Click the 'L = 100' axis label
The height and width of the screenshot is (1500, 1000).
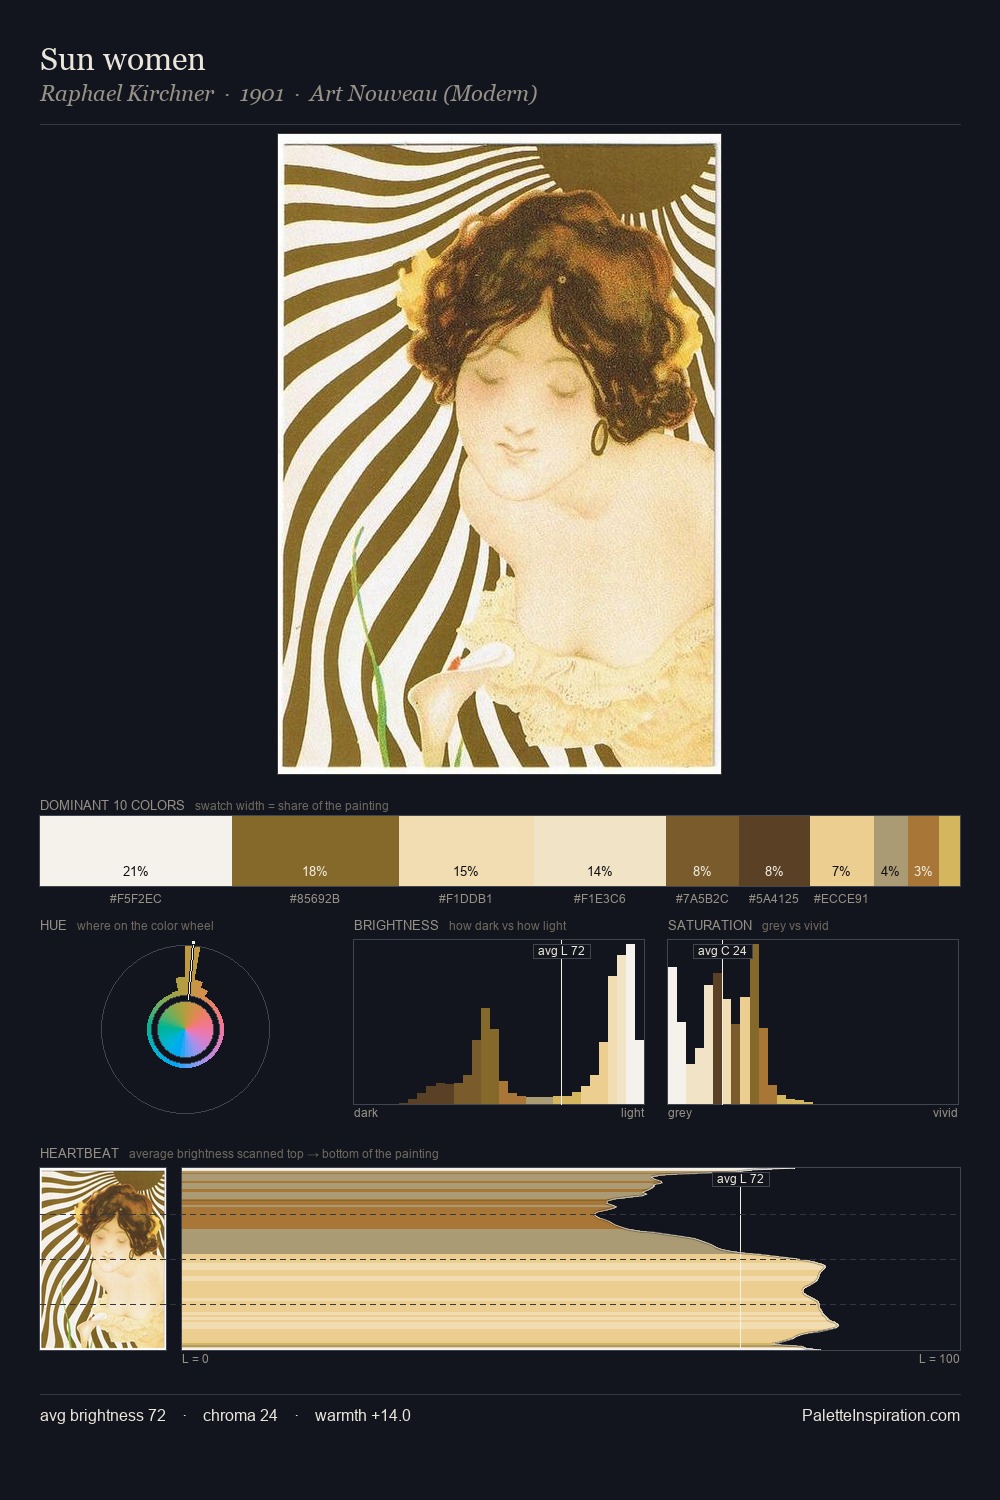coord(939,1359)
